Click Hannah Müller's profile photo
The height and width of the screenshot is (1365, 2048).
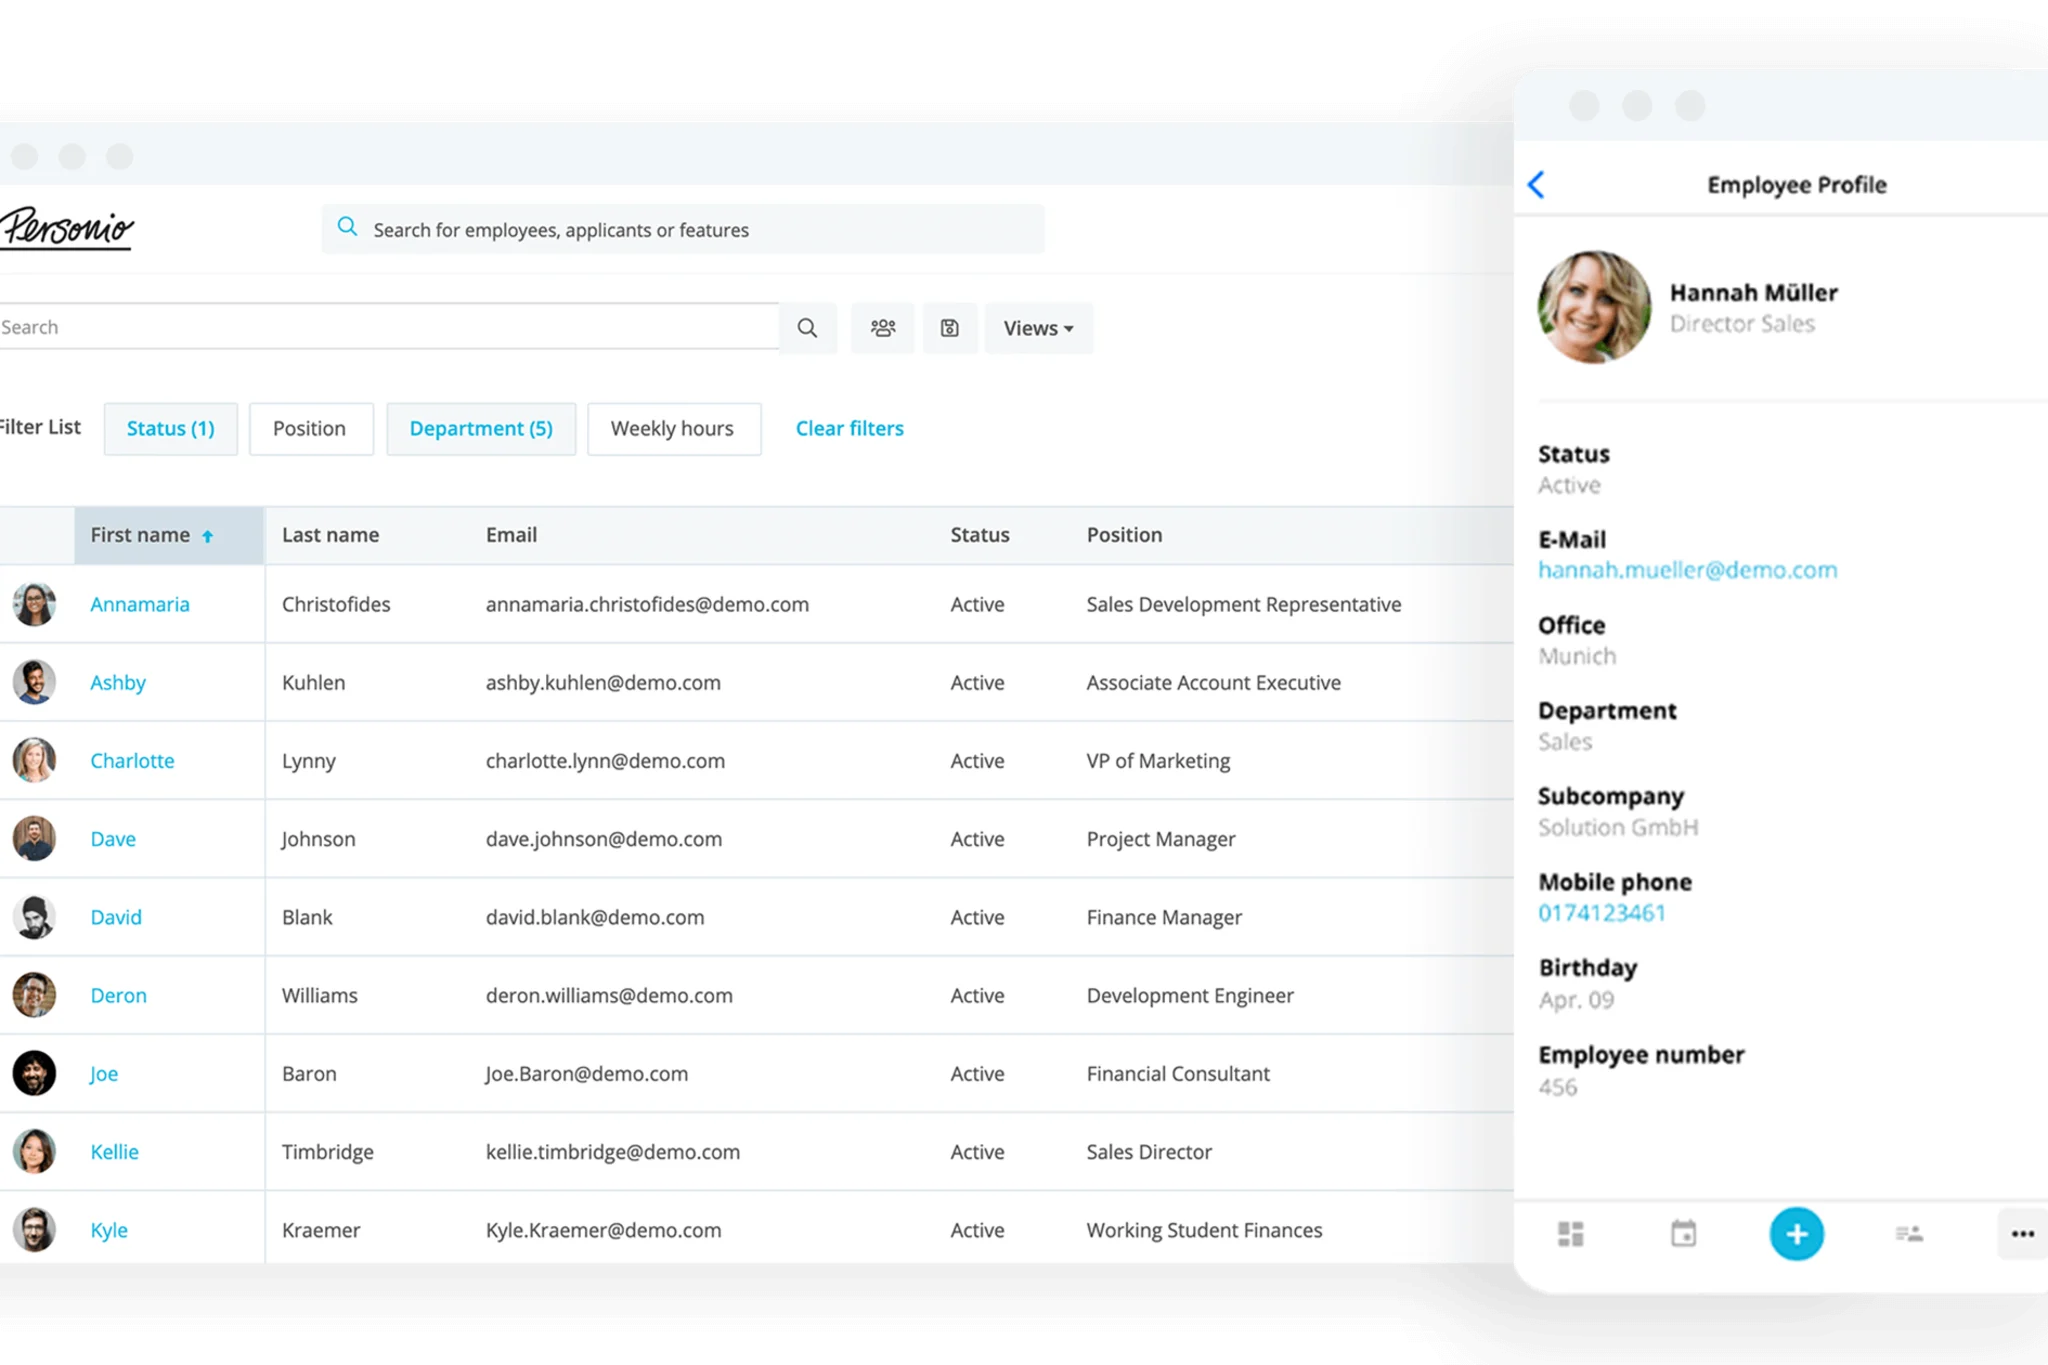point(1594,307)
